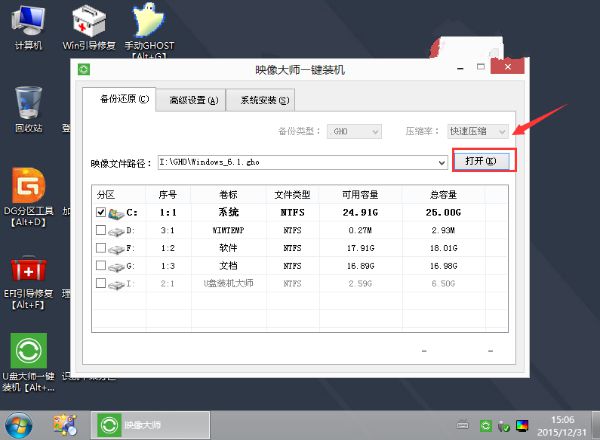Expand the 映像文件路径 path dropdown
This screenshot has height=440, width=600.
441,162
